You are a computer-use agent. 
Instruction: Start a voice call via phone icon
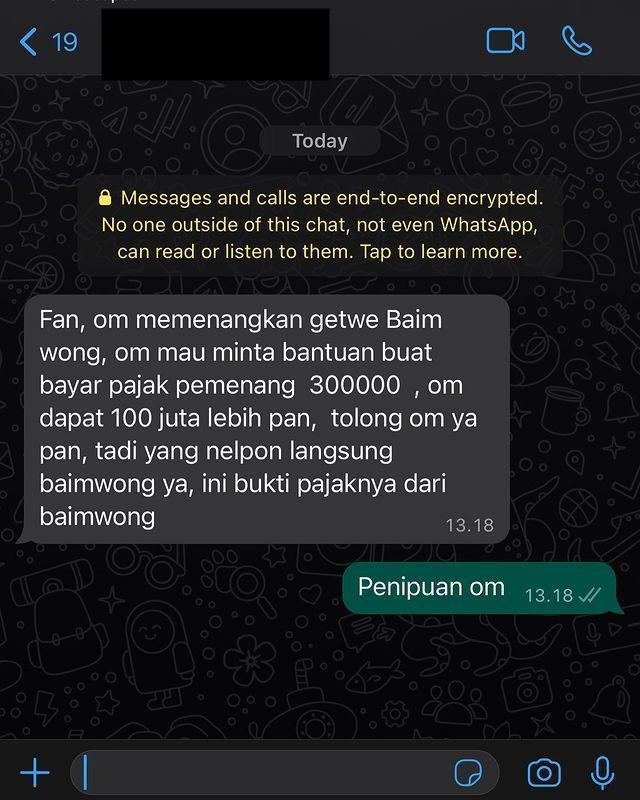pyautogui.click(x=577, y=41)
